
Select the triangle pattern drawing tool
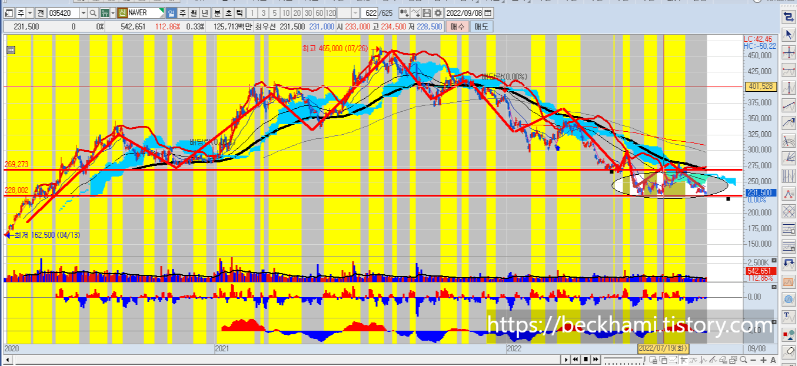(x=788, y=193)
